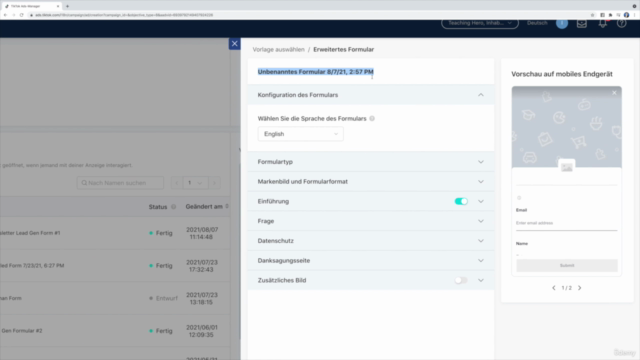The height and width of the screenshot is (360, 640).
Task: Click the info icon beside form language label
Action: (372, 118)
